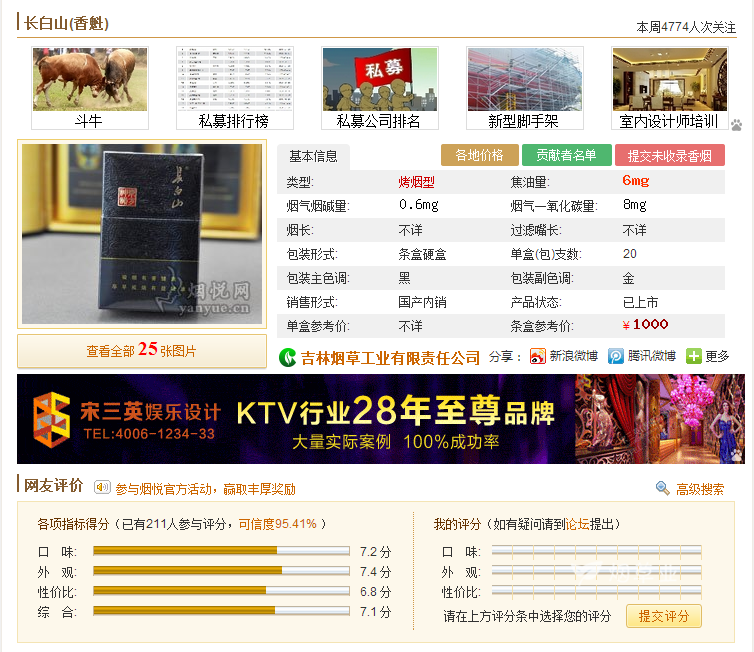Screen dimensions: 754x652
Task: Click the 国产内销 sales form value
Action: click(x=422, y=302)
